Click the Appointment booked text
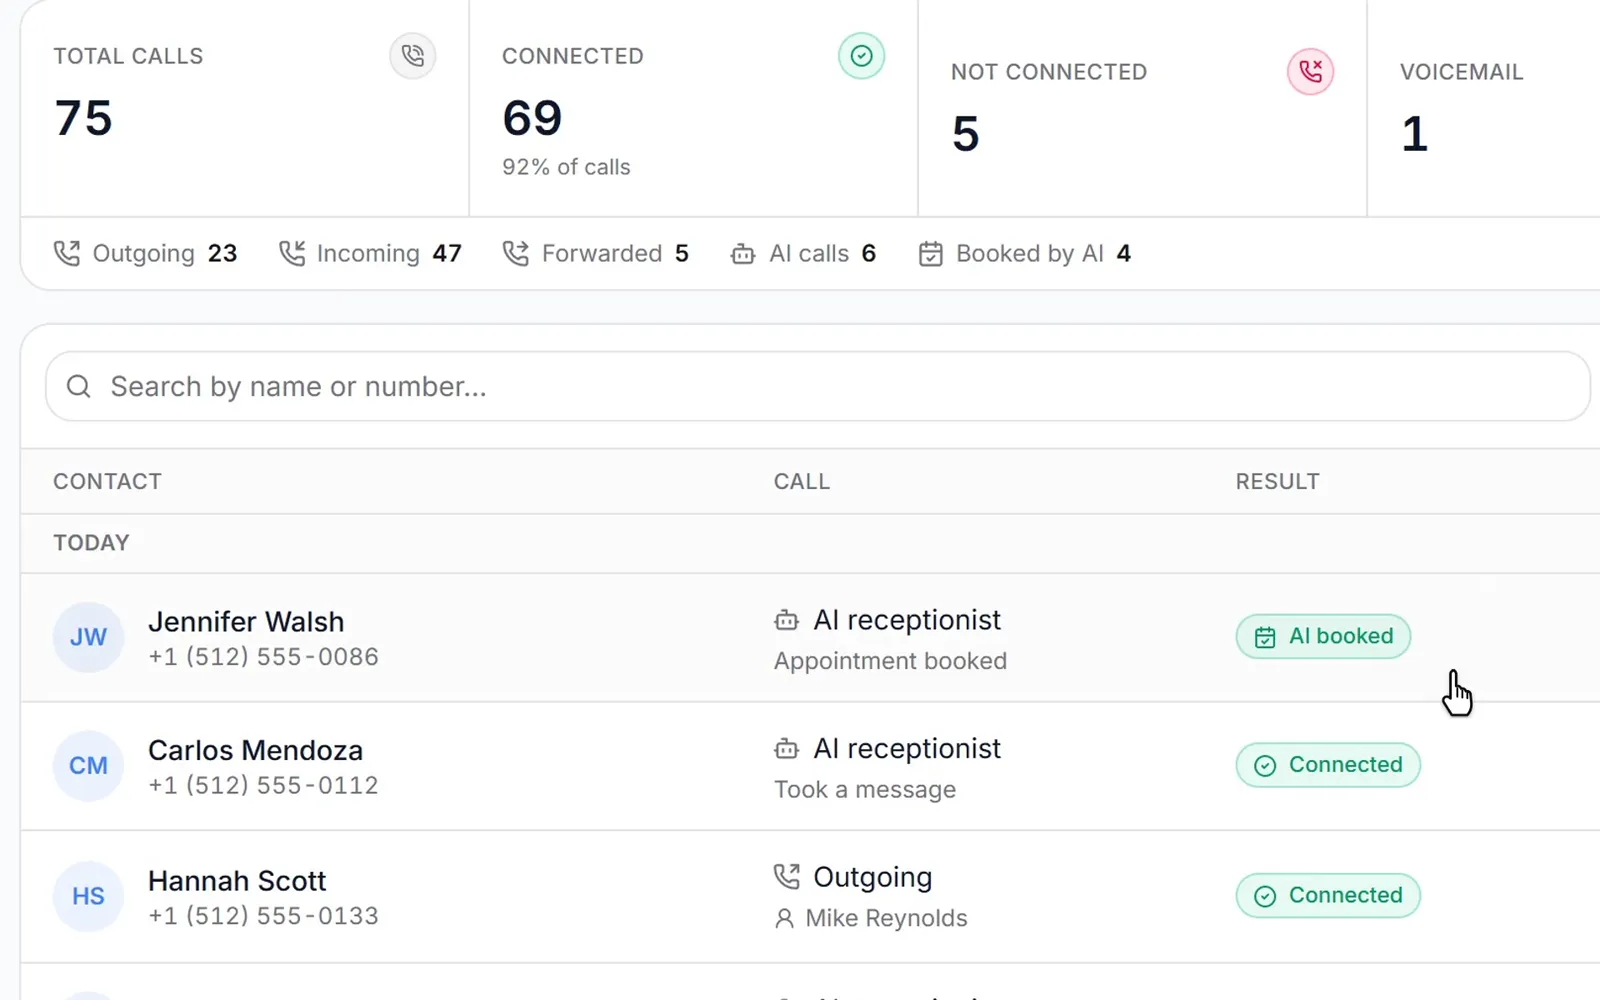The width and height of the screenshot is (1600, 1000). click(x=890, y=661)
